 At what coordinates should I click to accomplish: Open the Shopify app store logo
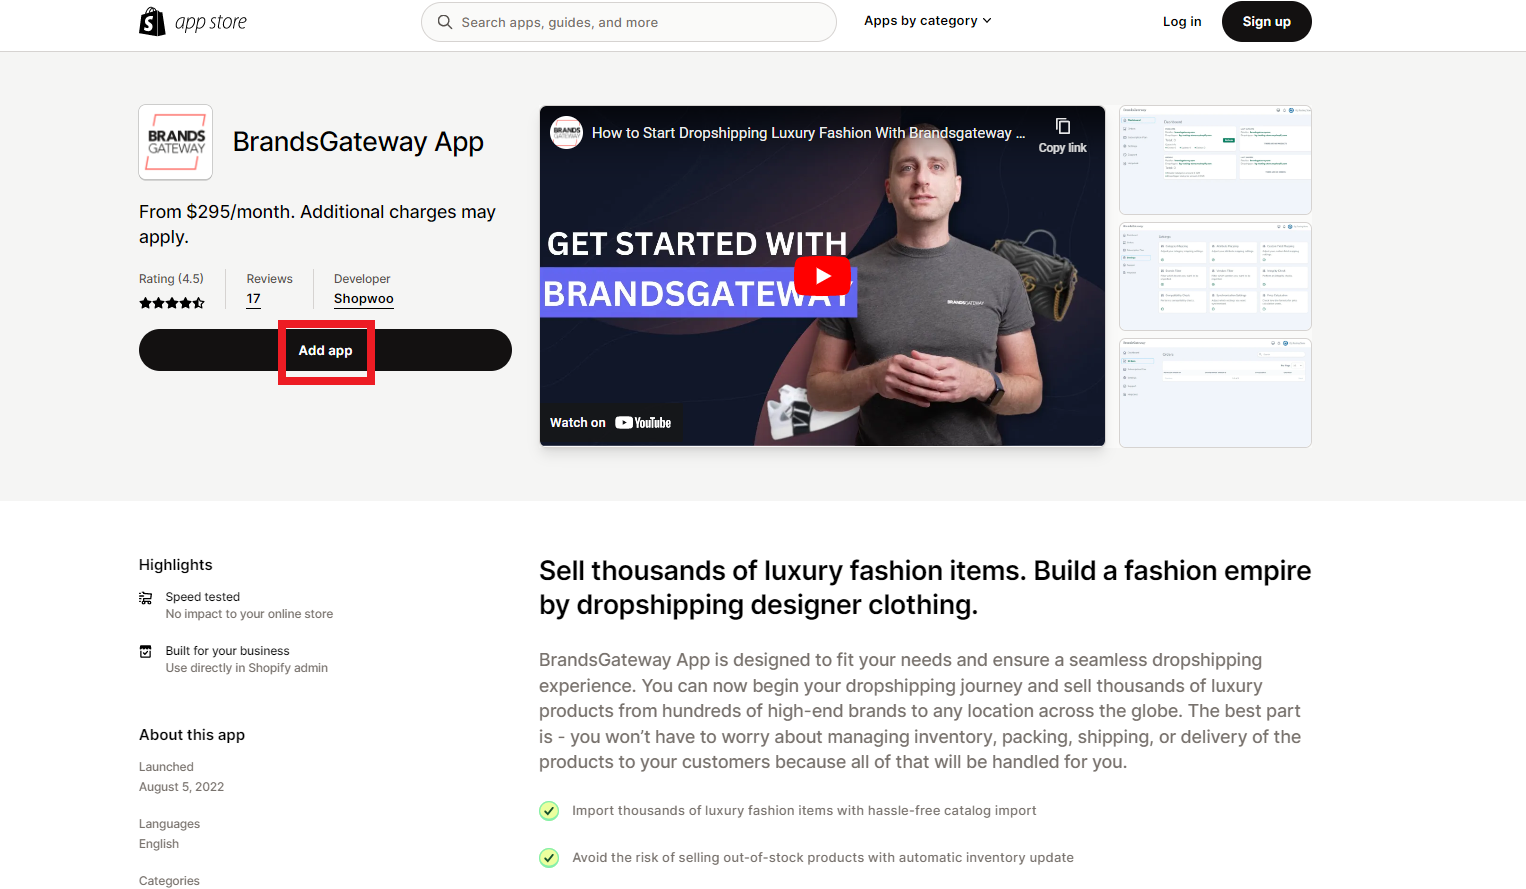[193, 22]
